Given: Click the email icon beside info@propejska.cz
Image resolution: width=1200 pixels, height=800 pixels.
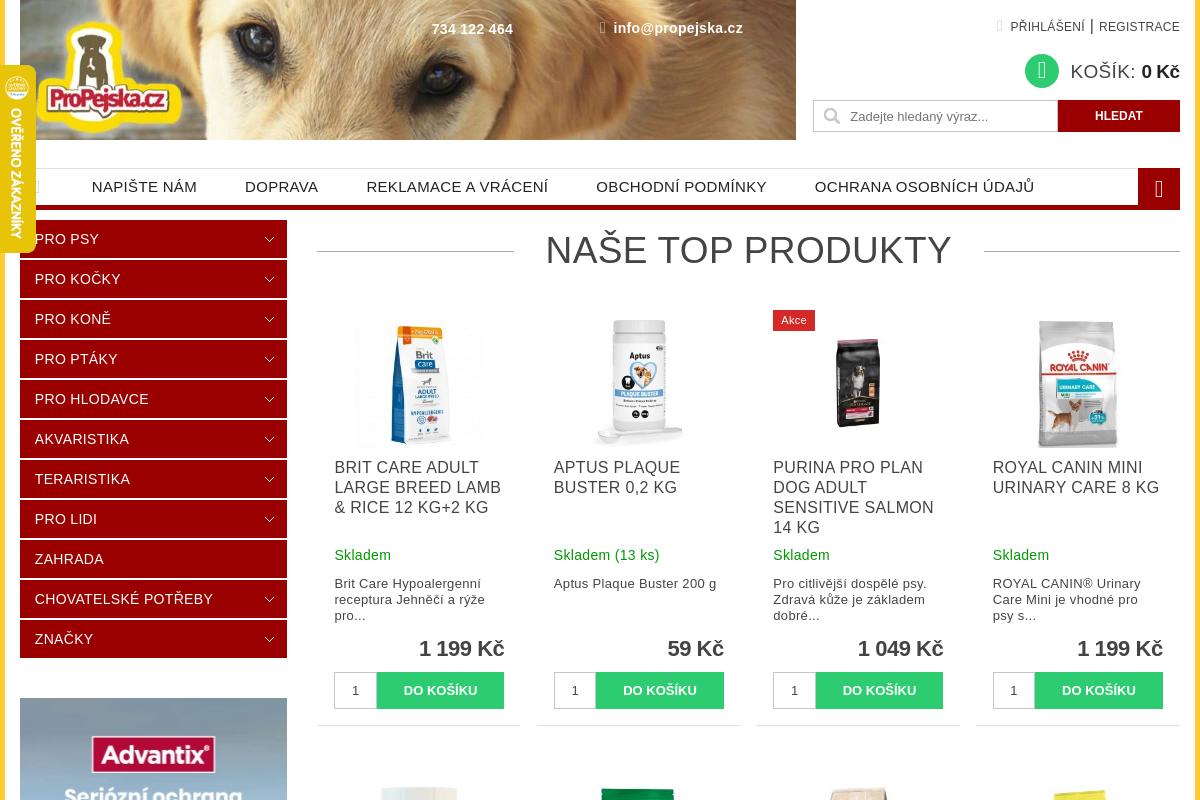Looking at the screenshot, I should pos(603,28).
